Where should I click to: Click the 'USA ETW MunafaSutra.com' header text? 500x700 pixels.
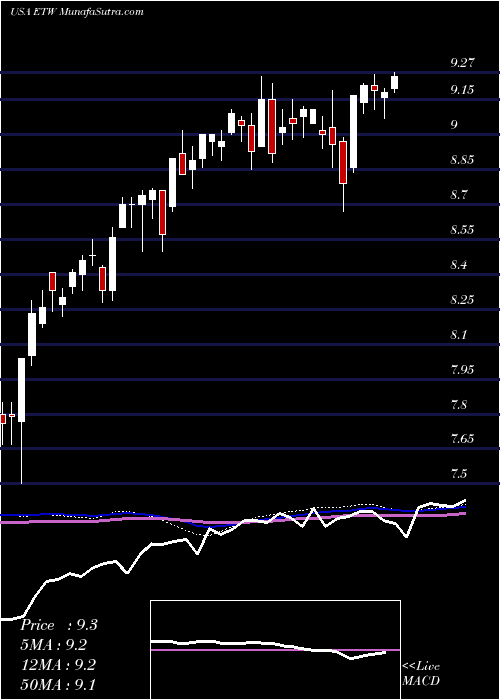tap(77, 12)
